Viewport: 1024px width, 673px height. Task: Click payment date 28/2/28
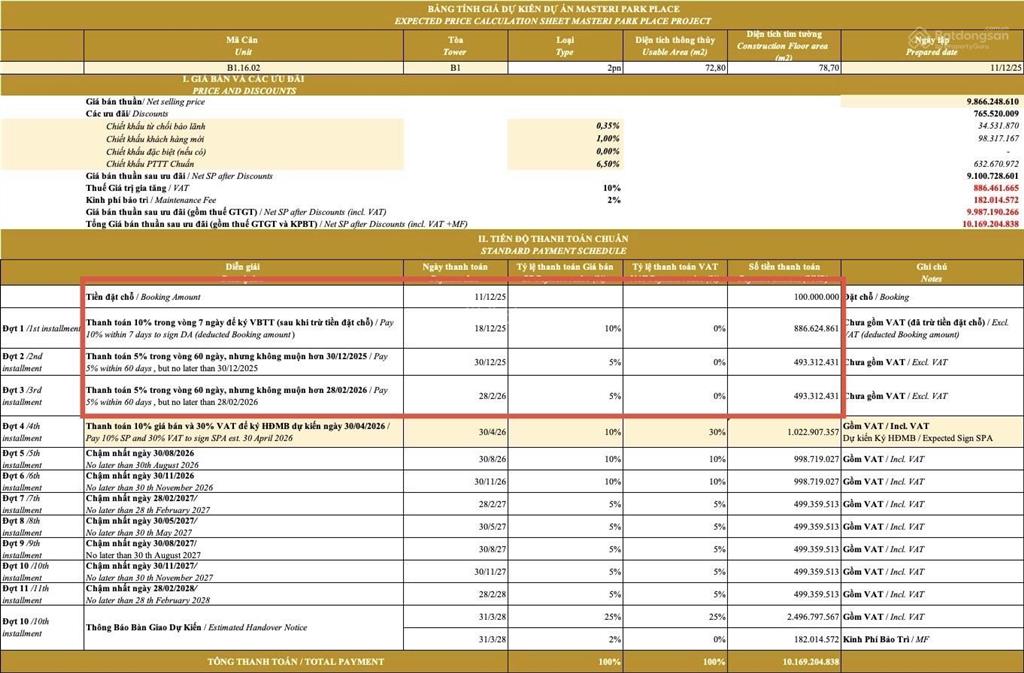[x=492, y=595]
